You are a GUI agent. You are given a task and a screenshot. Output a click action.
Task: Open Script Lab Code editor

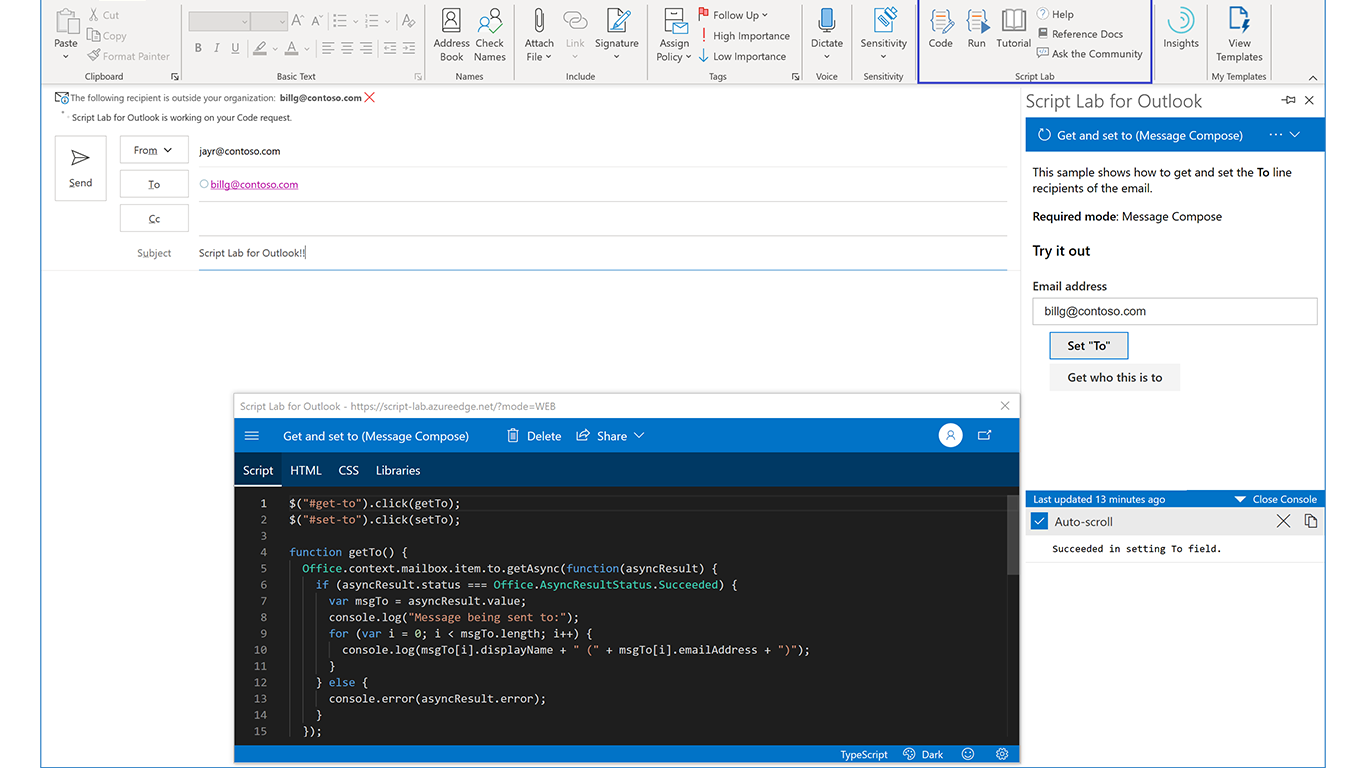click(x=940, y=29)
